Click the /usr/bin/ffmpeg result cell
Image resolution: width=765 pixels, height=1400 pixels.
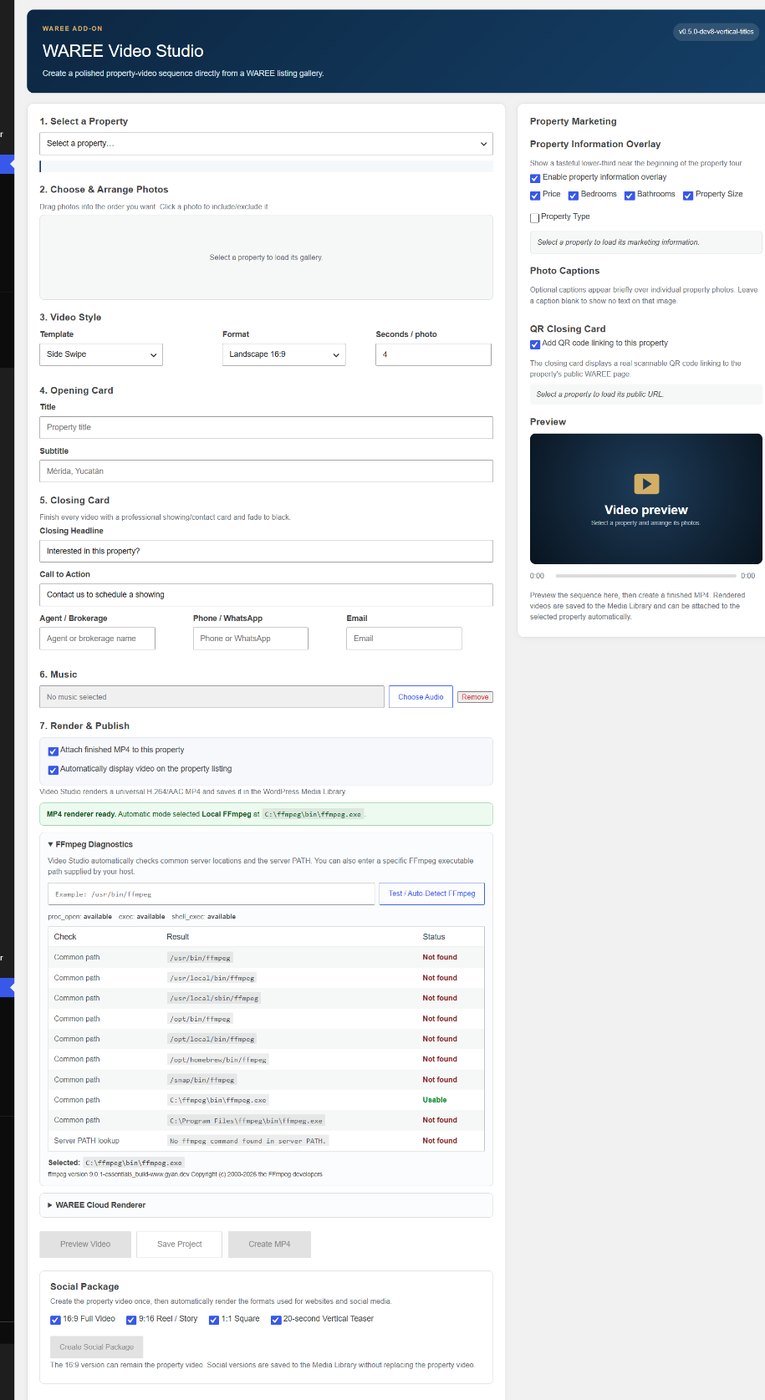coord(201,958)
